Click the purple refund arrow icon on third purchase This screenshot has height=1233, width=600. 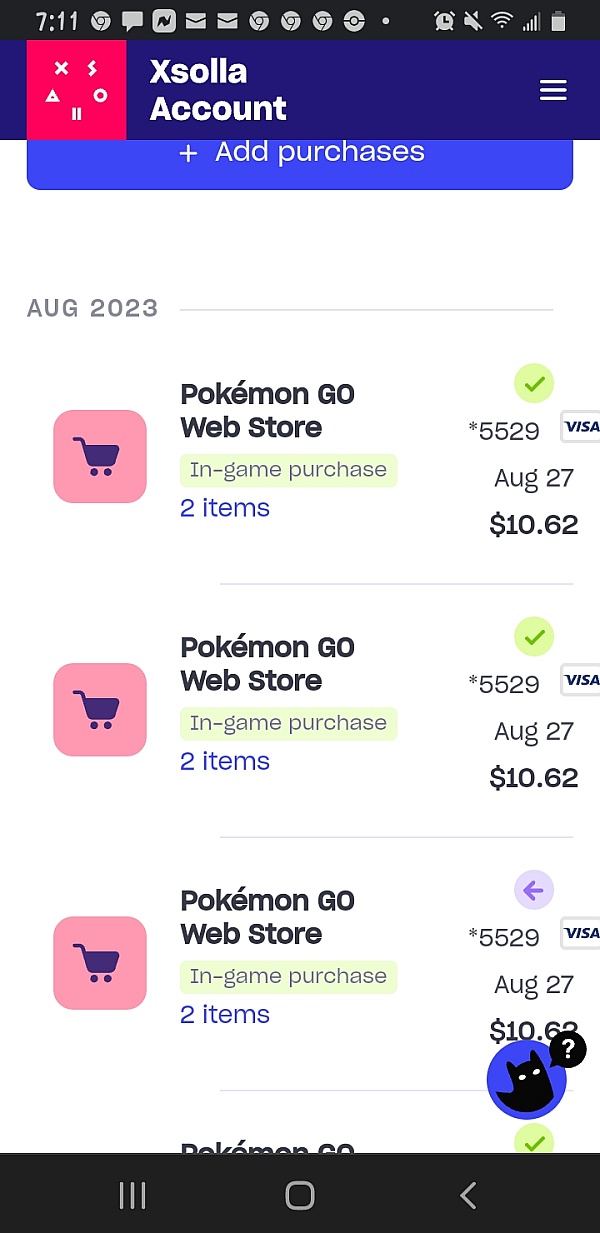[533, 889]
